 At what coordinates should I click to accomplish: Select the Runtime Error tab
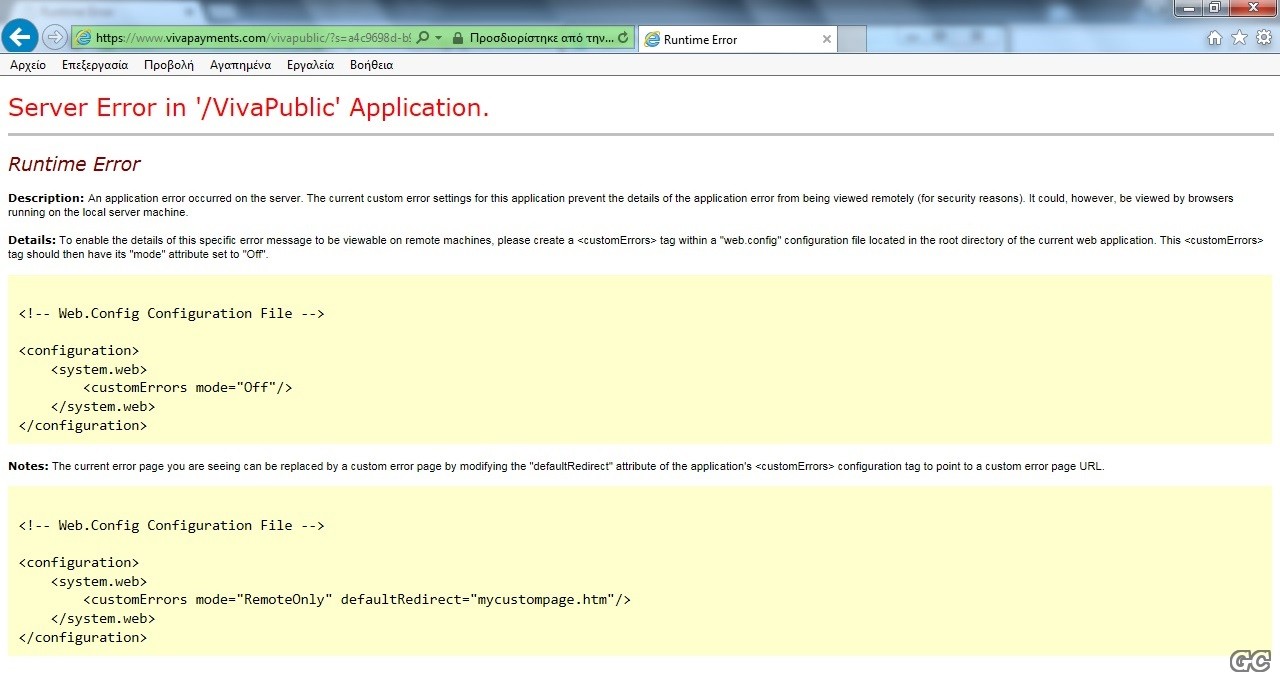[x=737, y=40]
